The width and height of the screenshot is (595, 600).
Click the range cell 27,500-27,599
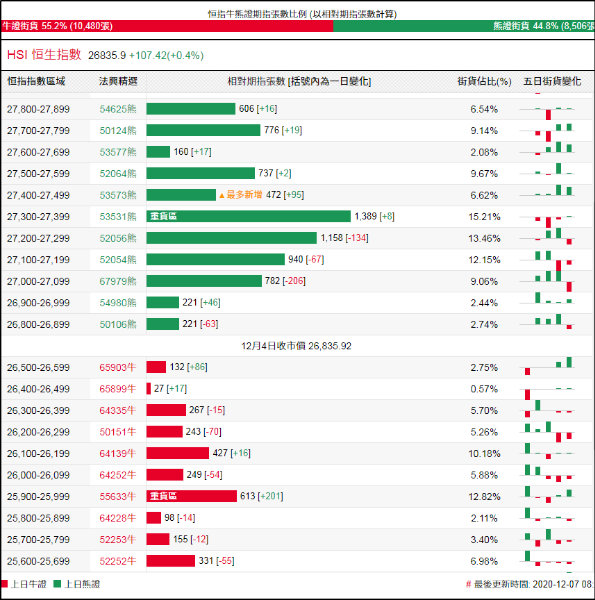pyautogui.click(x=38, y=173)
